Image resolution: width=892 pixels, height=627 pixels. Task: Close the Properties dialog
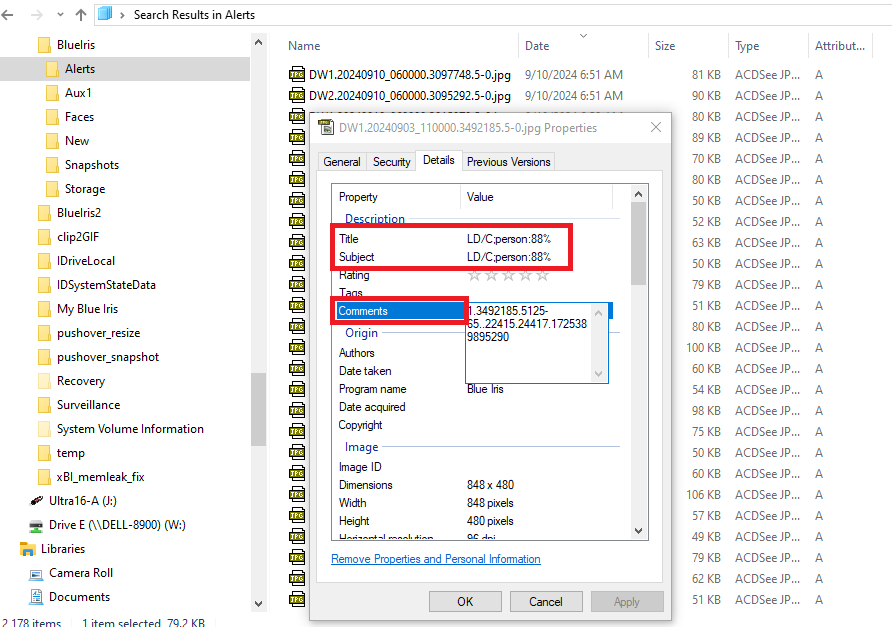coord(656,128)
